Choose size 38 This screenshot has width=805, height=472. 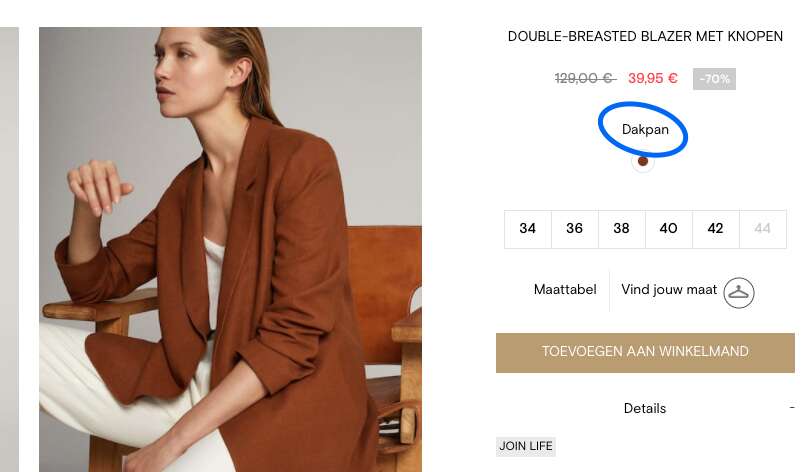tap(622, 229)
